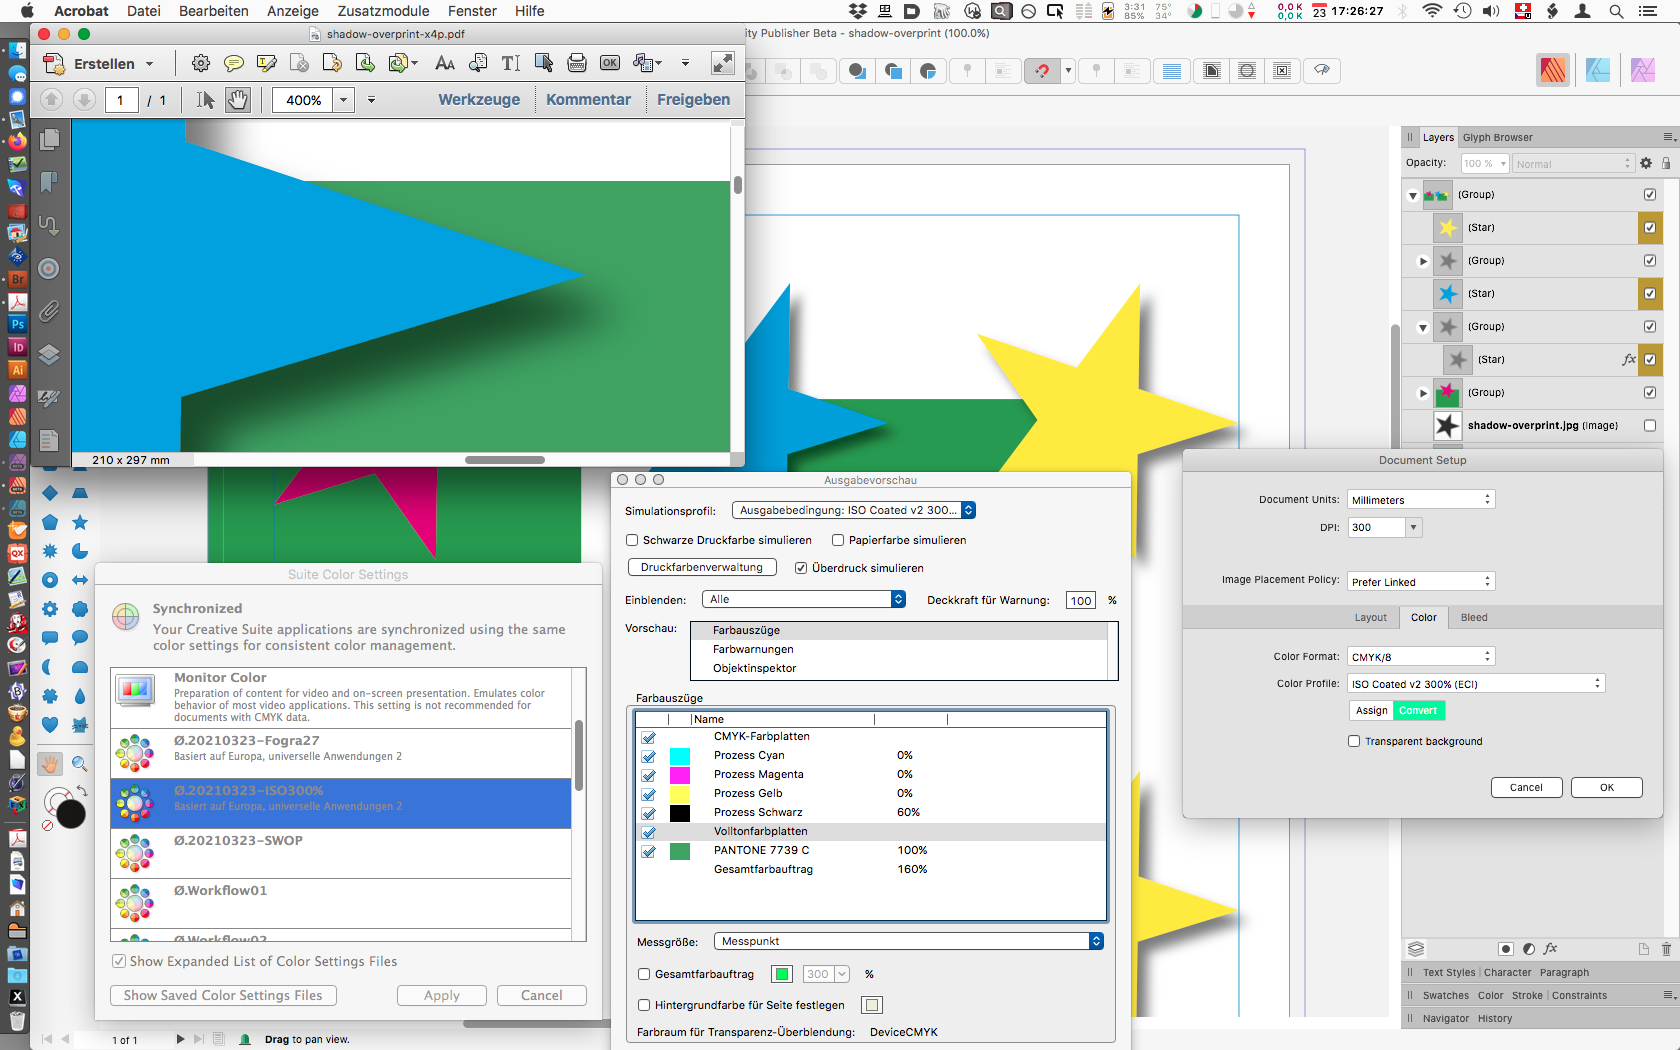Click Show Saved Color Settings Files button
1680x1050 pixels.
[x=223, y=995]
